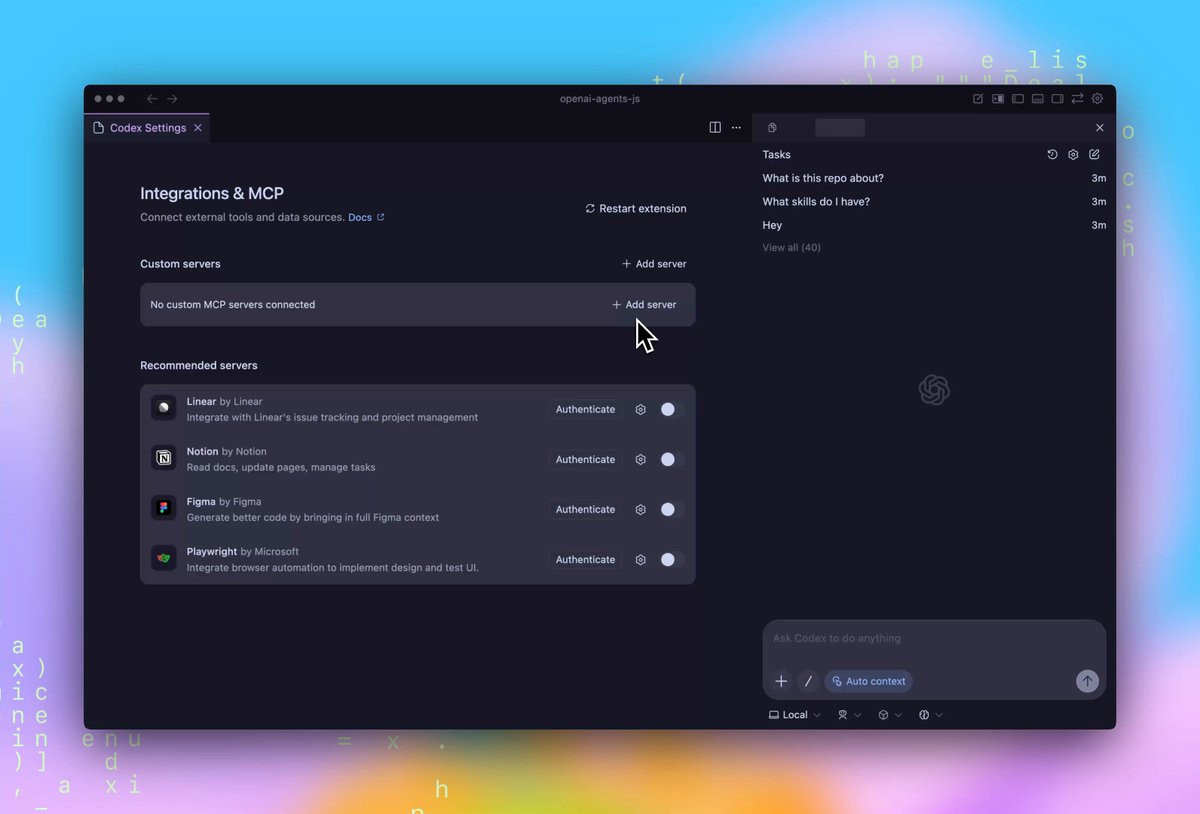Image resolution: width=1200 pixels, height=814 pixels.
Task: Open slash commands button in prompt box
Action: click(808, 681)
